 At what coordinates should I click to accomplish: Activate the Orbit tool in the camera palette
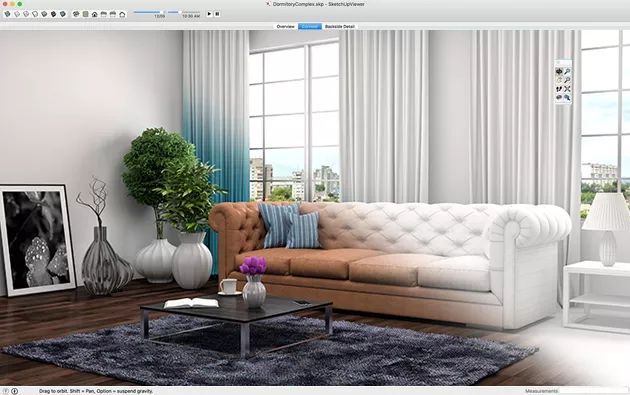coord(559,72)
